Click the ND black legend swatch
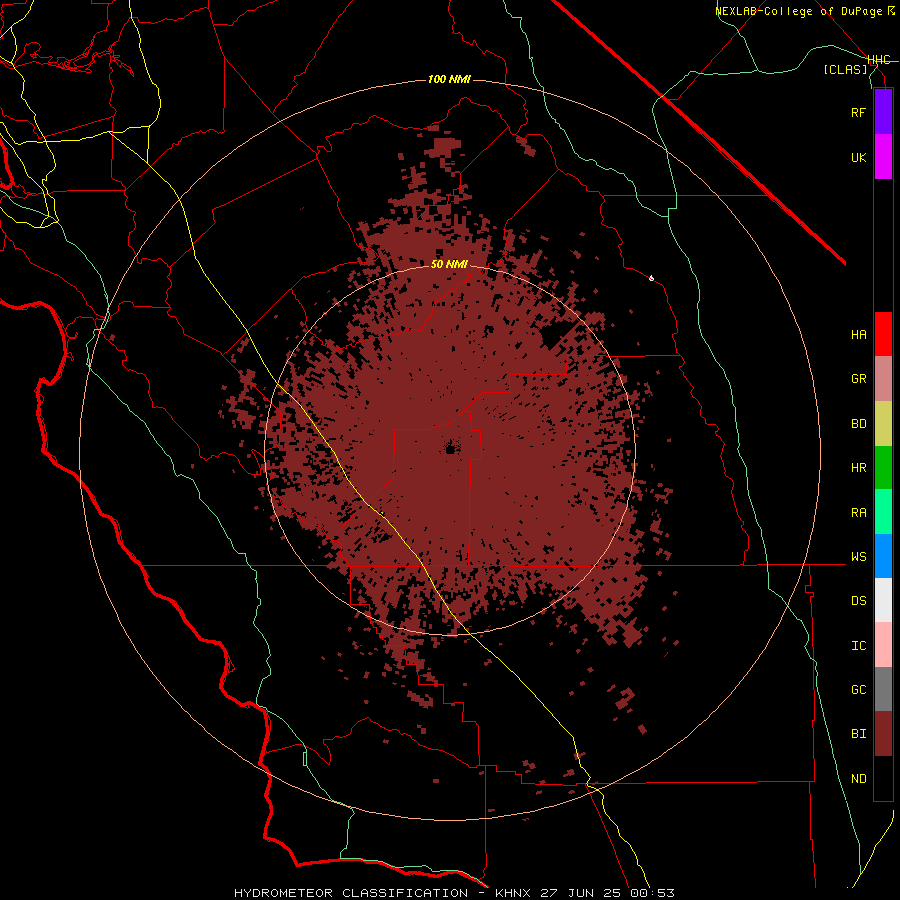Screen dimensions: 900x900 (x=883, y=778)
